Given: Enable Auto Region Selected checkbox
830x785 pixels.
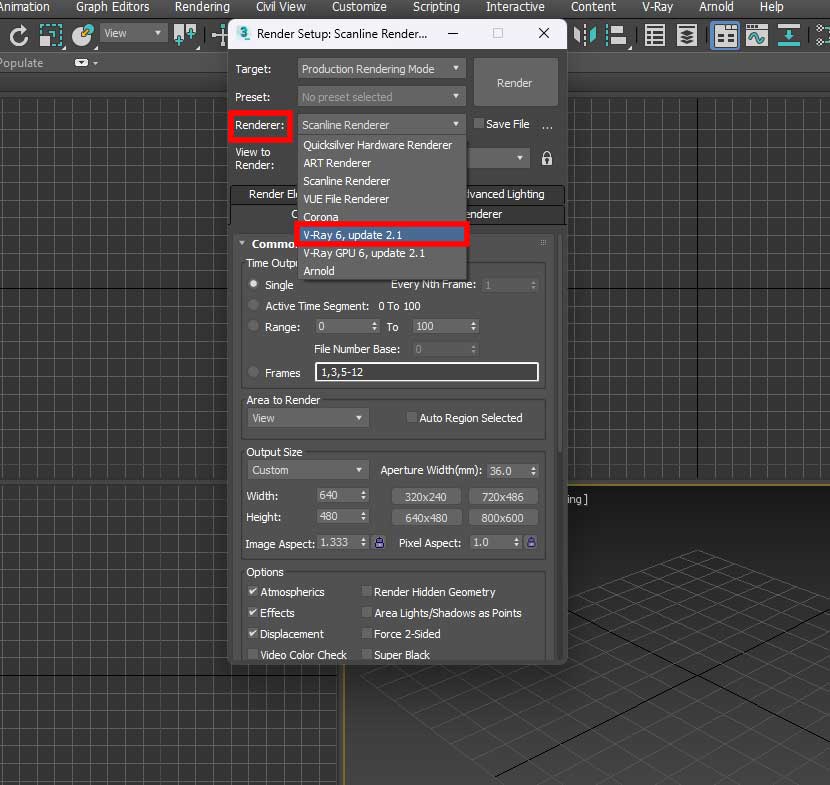Looking at the screenshot, I should point(411,417).
